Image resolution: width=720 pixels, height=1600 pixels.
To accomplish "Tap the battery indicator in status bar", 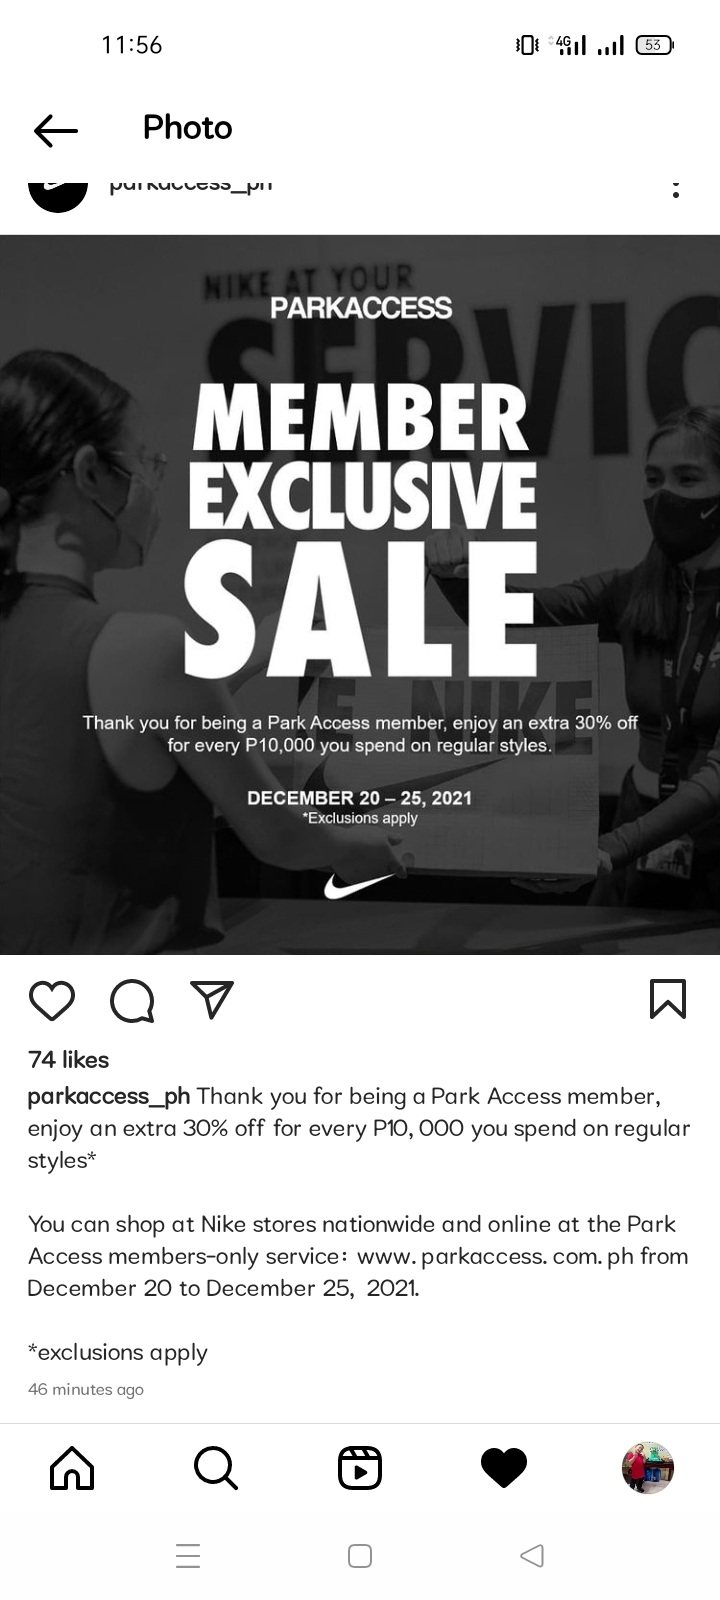I will coord(655,45).
